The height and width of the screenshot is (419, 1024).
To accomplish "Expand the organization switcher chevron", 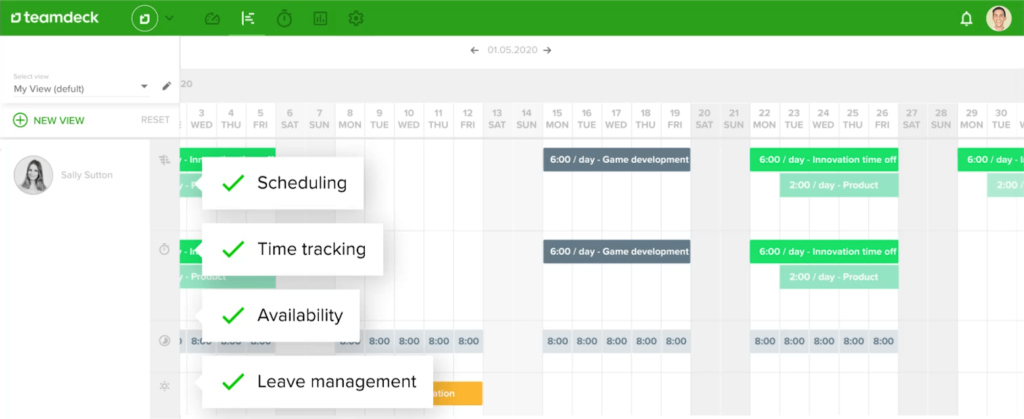I will point(169,18).
